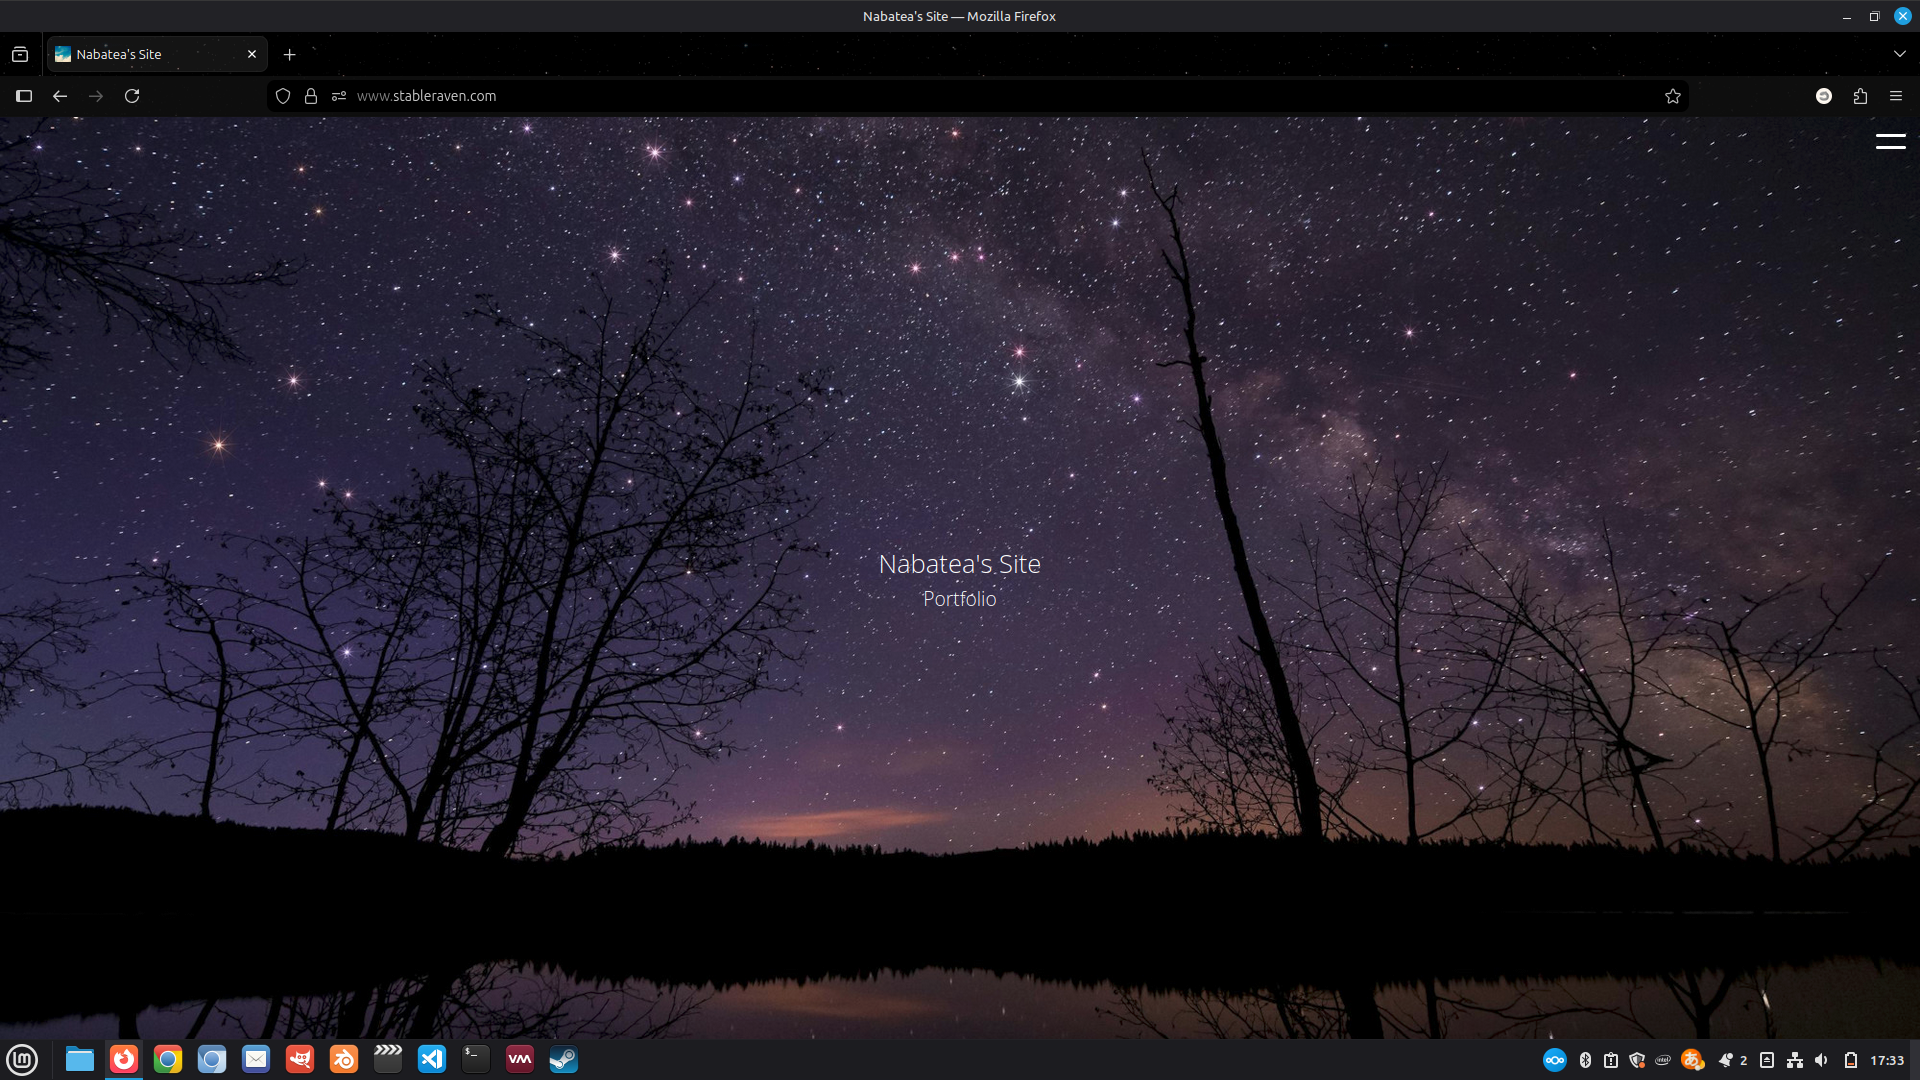This screenshot has width=1920, height=1080.
Task: Open recent browsing tab overview button
Action: pyautogui.click(x=20, y=54)
